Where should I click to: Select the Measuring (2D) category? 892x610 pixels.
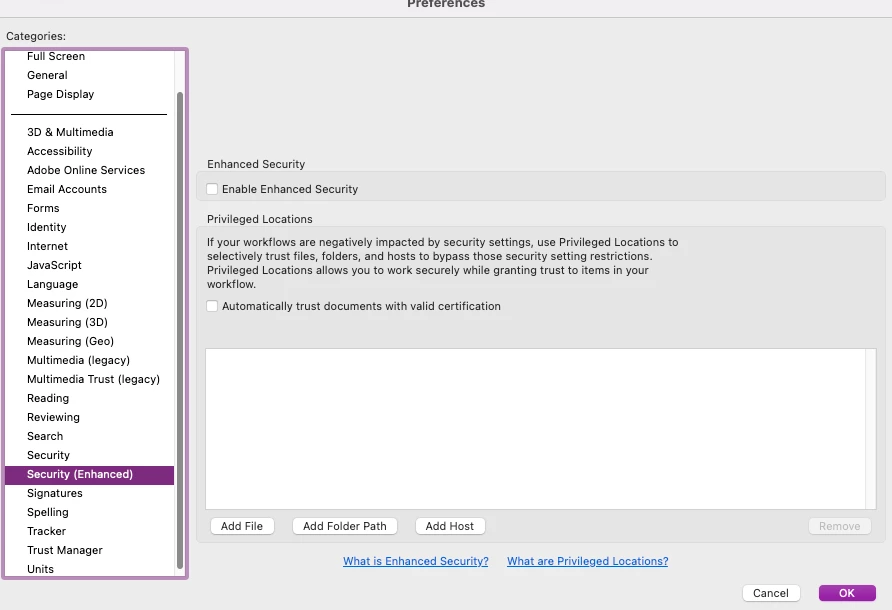[x=89, y=303]
